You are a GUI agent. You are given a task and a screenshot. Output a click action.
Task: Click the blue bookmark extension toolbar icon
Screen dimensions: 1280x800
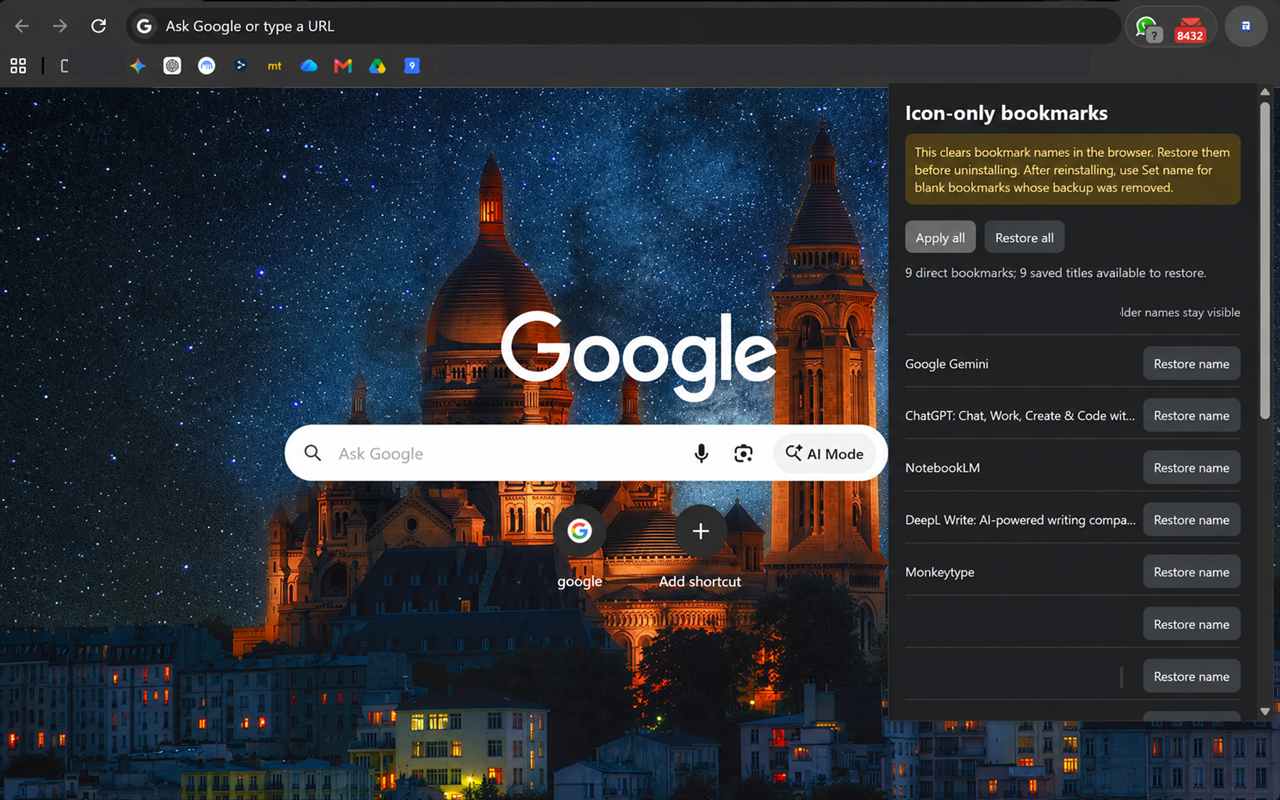tap(1246, 26)
